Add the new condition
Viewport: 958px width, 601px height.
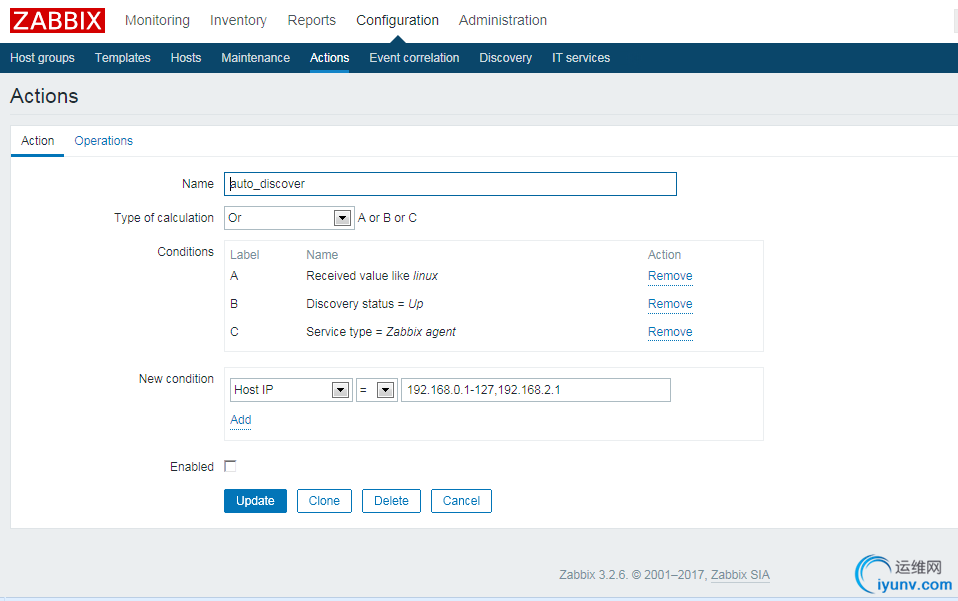tap(241, 420)
